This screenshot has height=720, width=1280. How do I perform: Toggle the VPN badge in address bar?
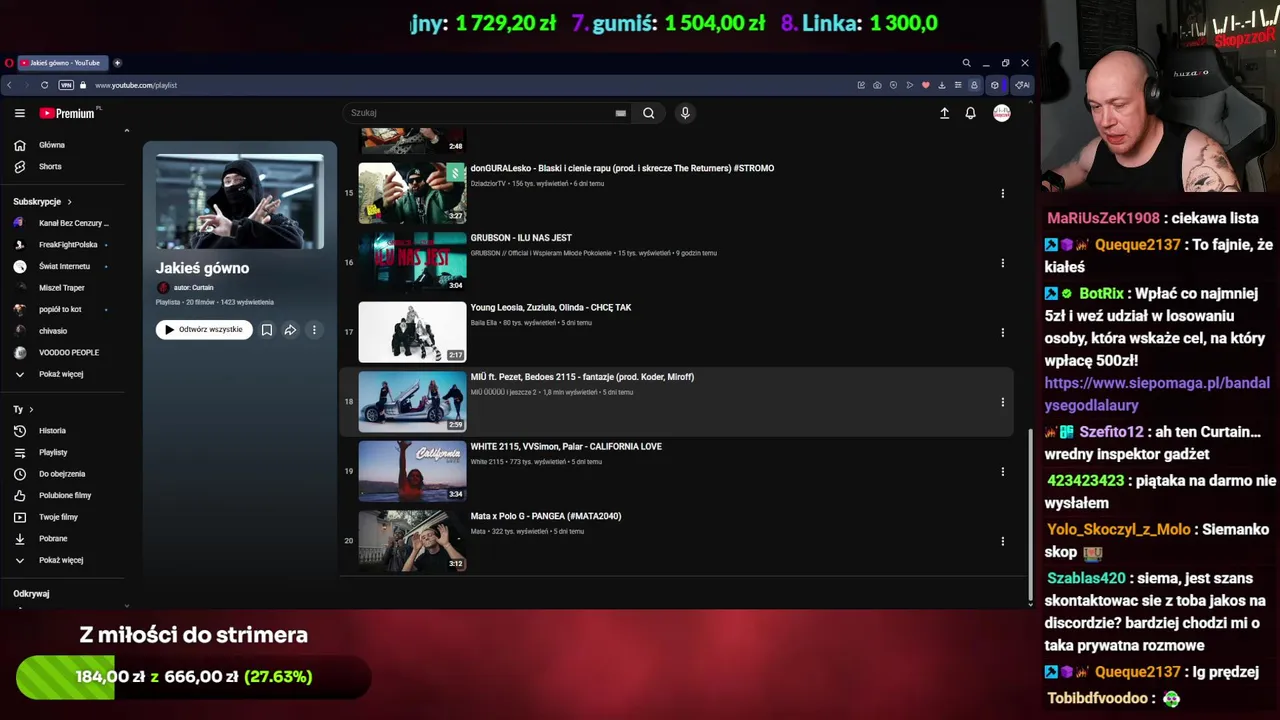pos(66,85)
